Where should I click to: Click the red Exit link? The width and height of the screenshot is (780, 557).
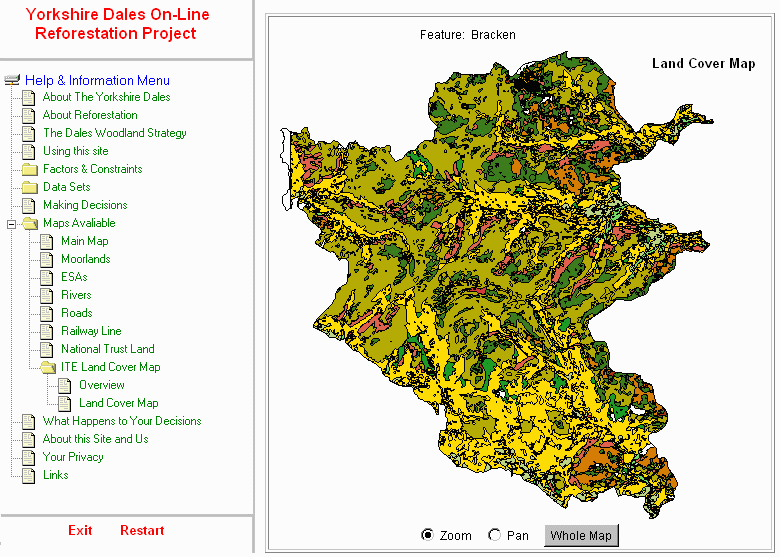point(80,530)
